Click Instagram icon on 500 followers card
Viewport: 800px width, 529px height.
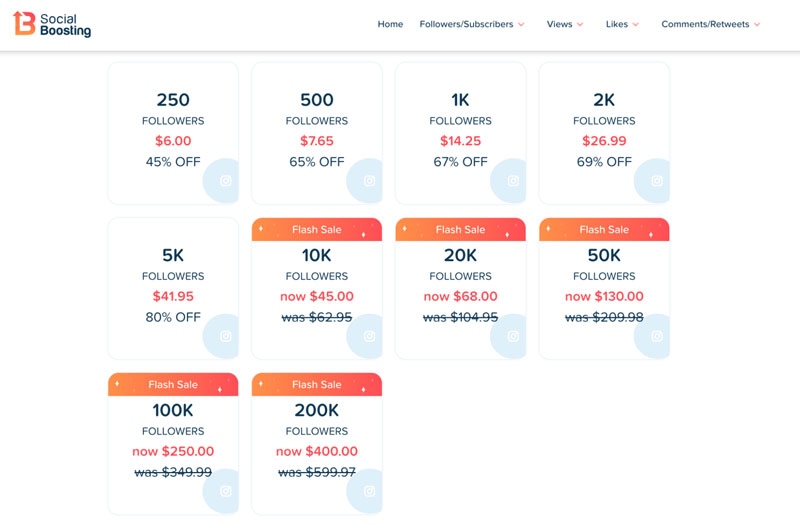pos(369,181)
